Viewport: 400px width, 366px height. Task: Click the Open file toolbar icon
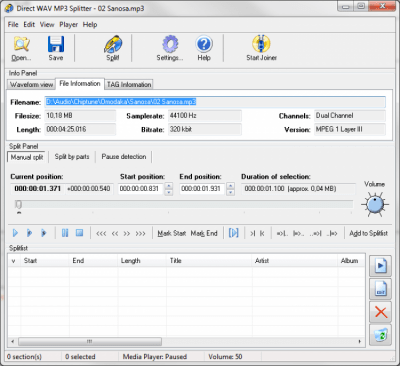click(x=21, y=44)
